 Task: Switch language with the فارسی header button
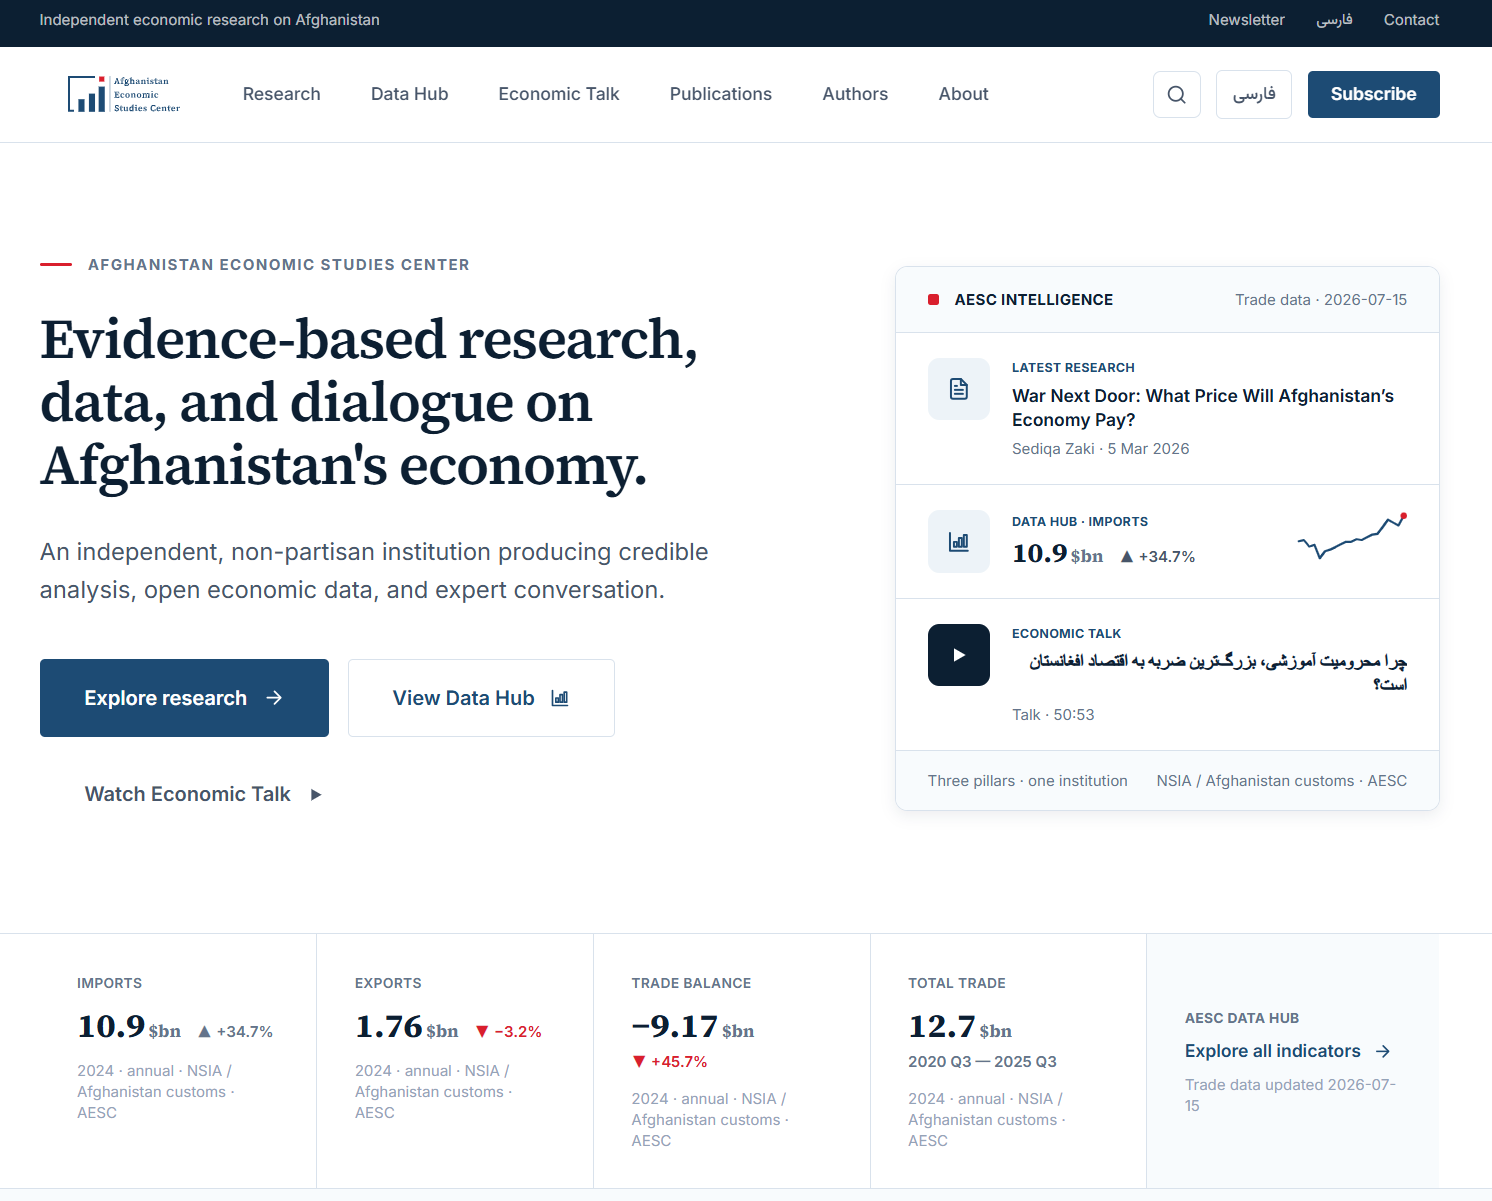pyautogui.click(x=1254, y=94)
